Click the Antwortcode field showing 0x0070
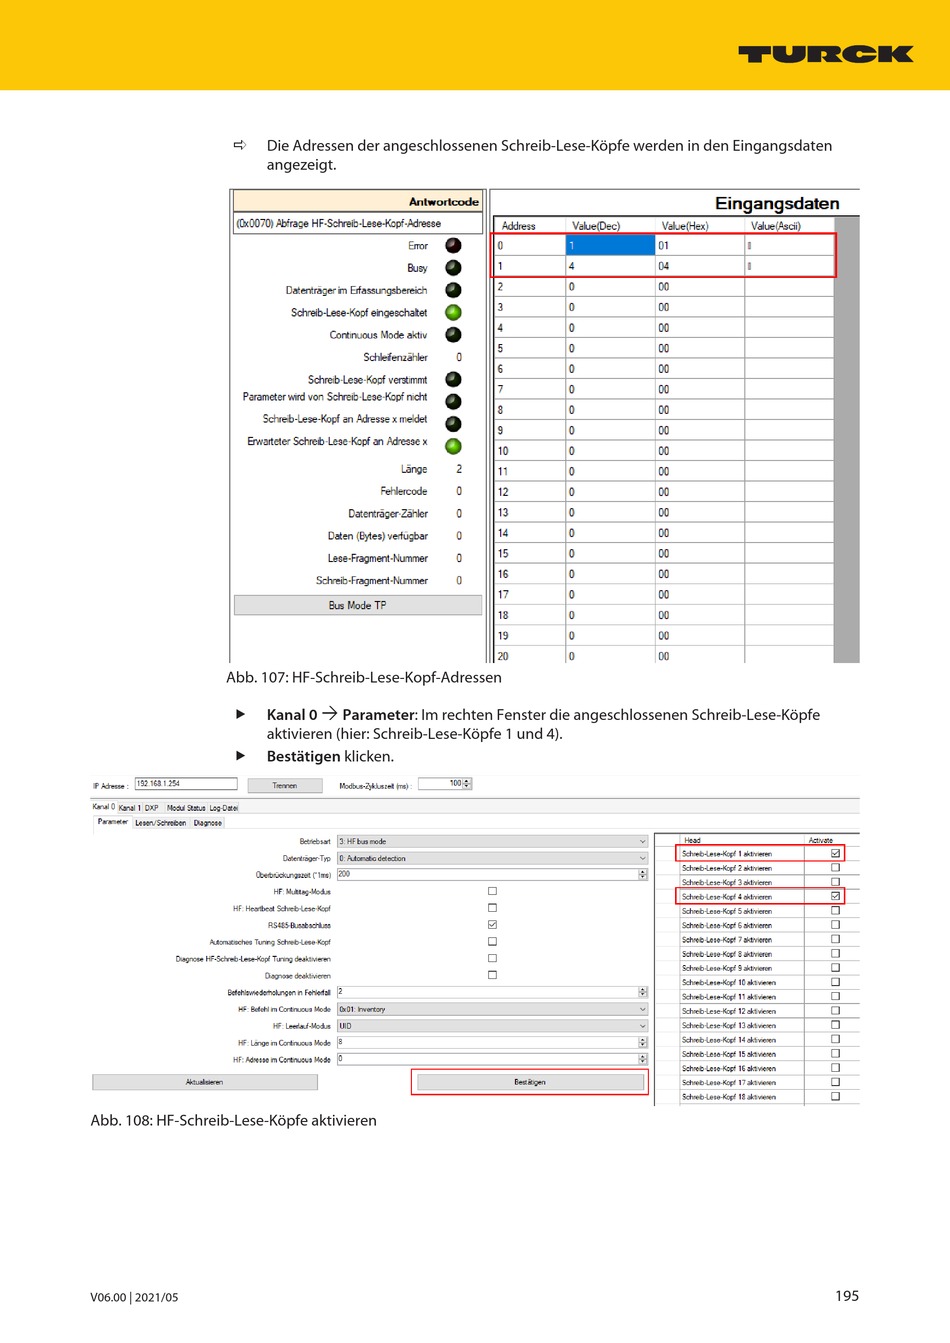Viewport: 950px width, 1343px height. click(x=357, y=224)
